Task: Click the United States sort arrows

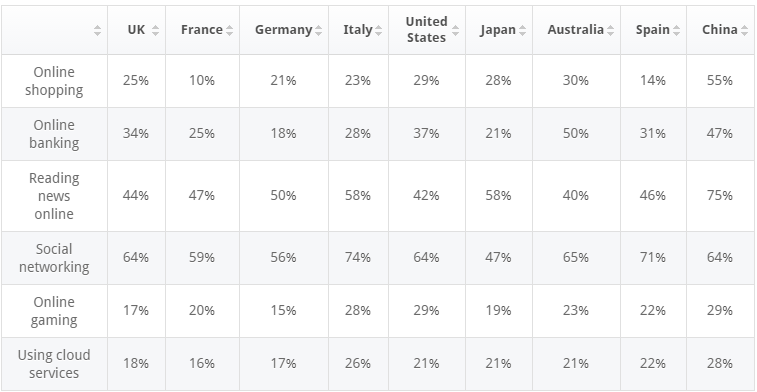Action: click(455, 30)
